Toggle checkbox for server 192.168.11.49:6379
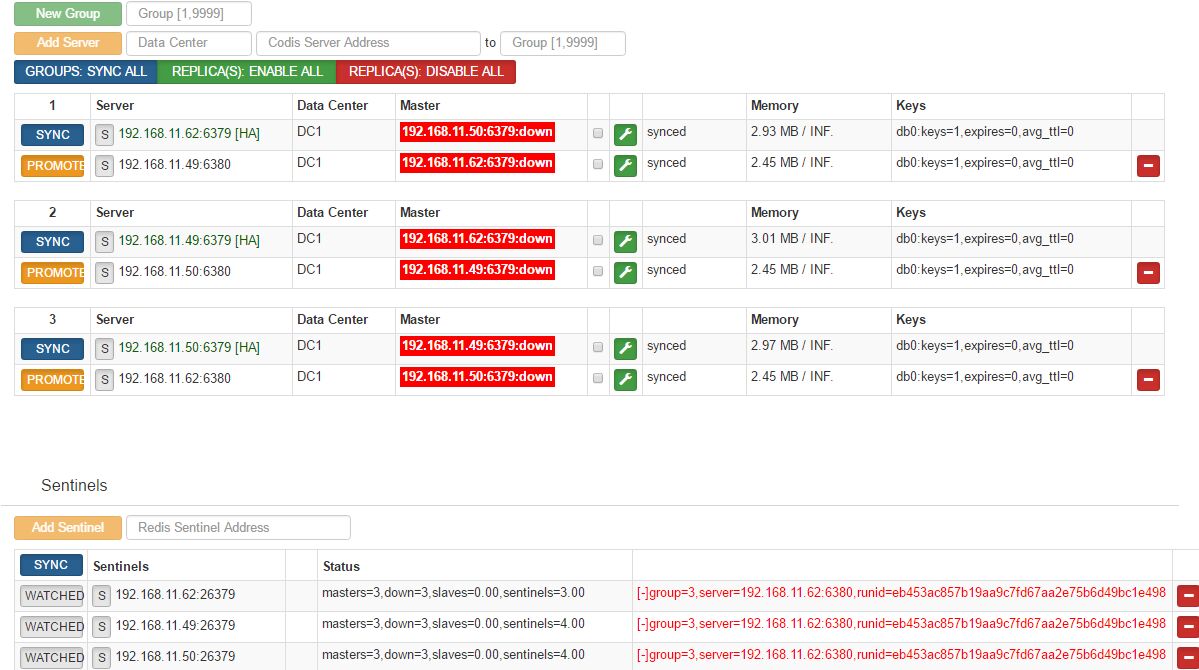 (x=598, y=240)
